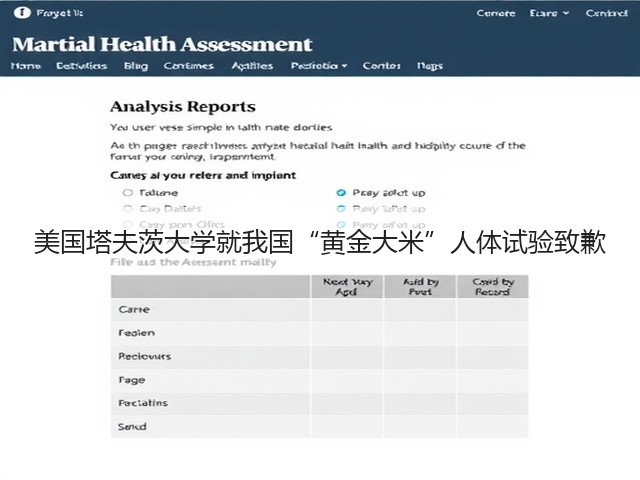This screenshot has height=480, width=640.
Task: Open the Blog menu item
Action: click(136, 66)
